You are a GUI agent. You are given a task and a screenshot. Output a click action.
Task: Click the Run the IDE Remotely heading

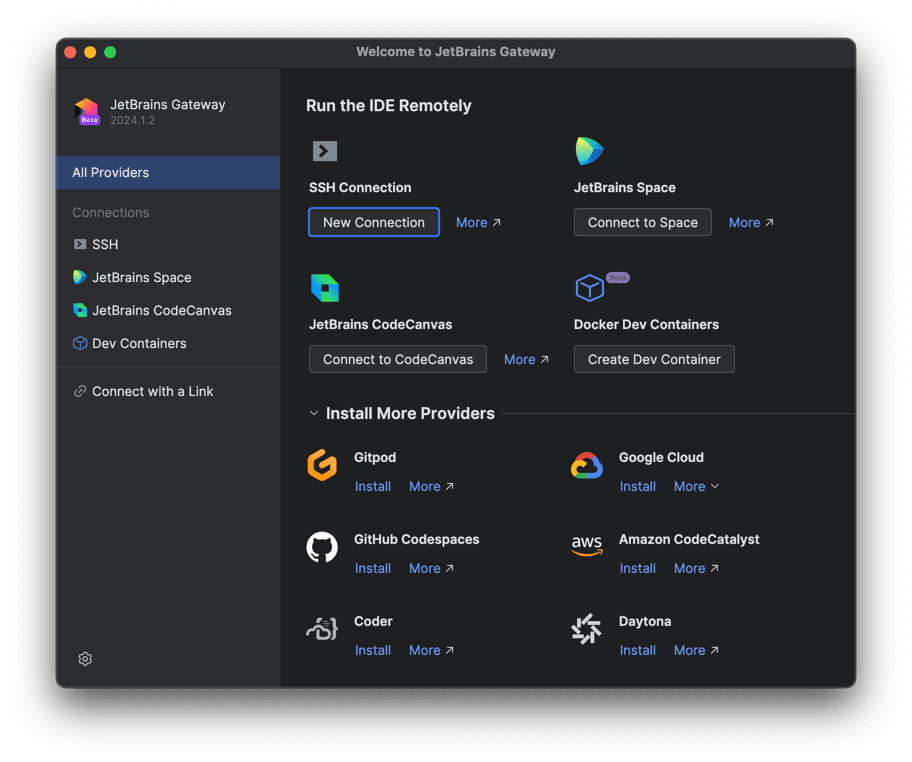[x=389, y=106]
